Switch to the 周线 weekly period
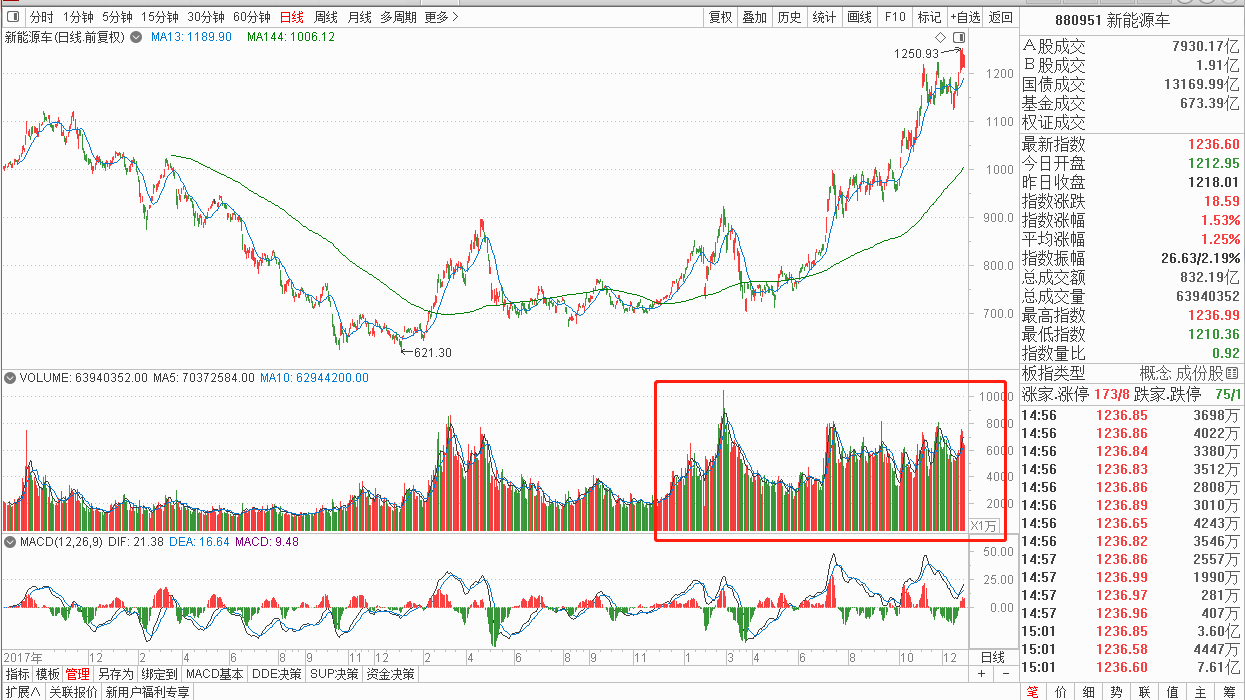 click(326, 17)
